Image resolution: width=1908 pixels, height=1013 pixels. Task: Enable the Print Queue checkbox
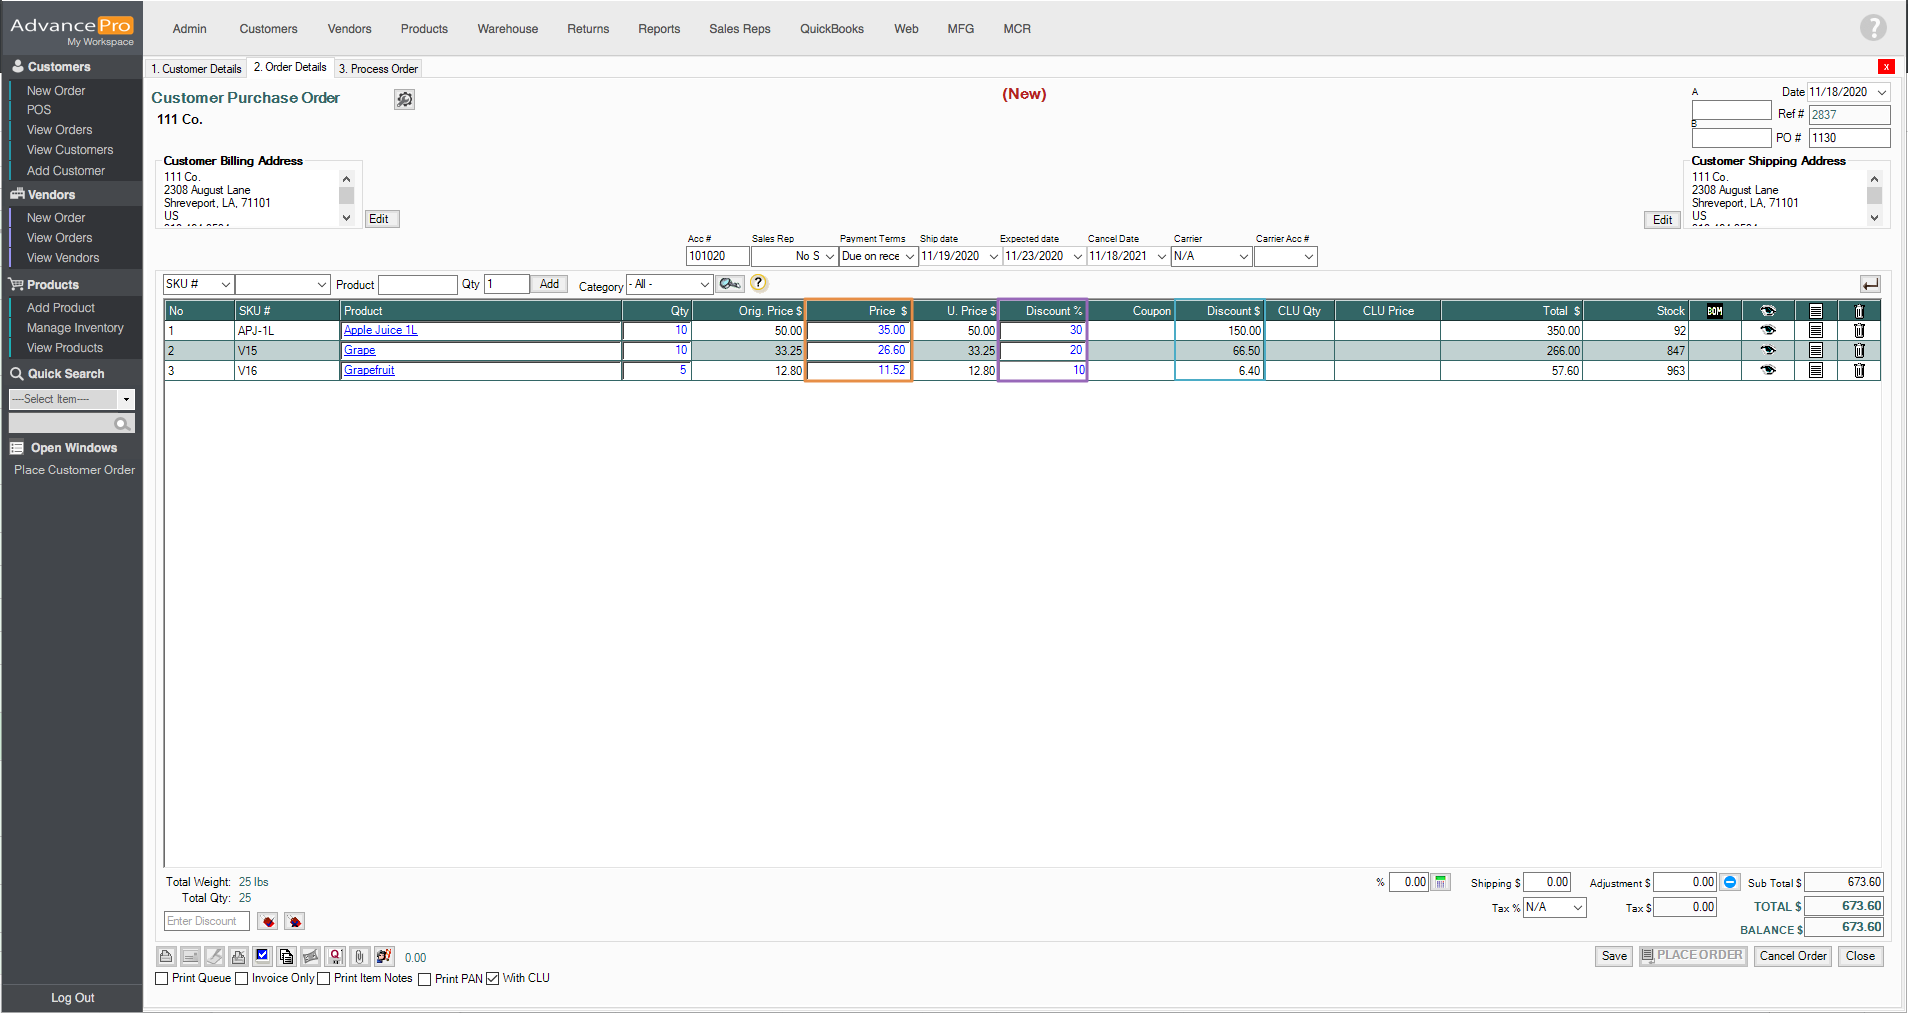click(162, 979)
